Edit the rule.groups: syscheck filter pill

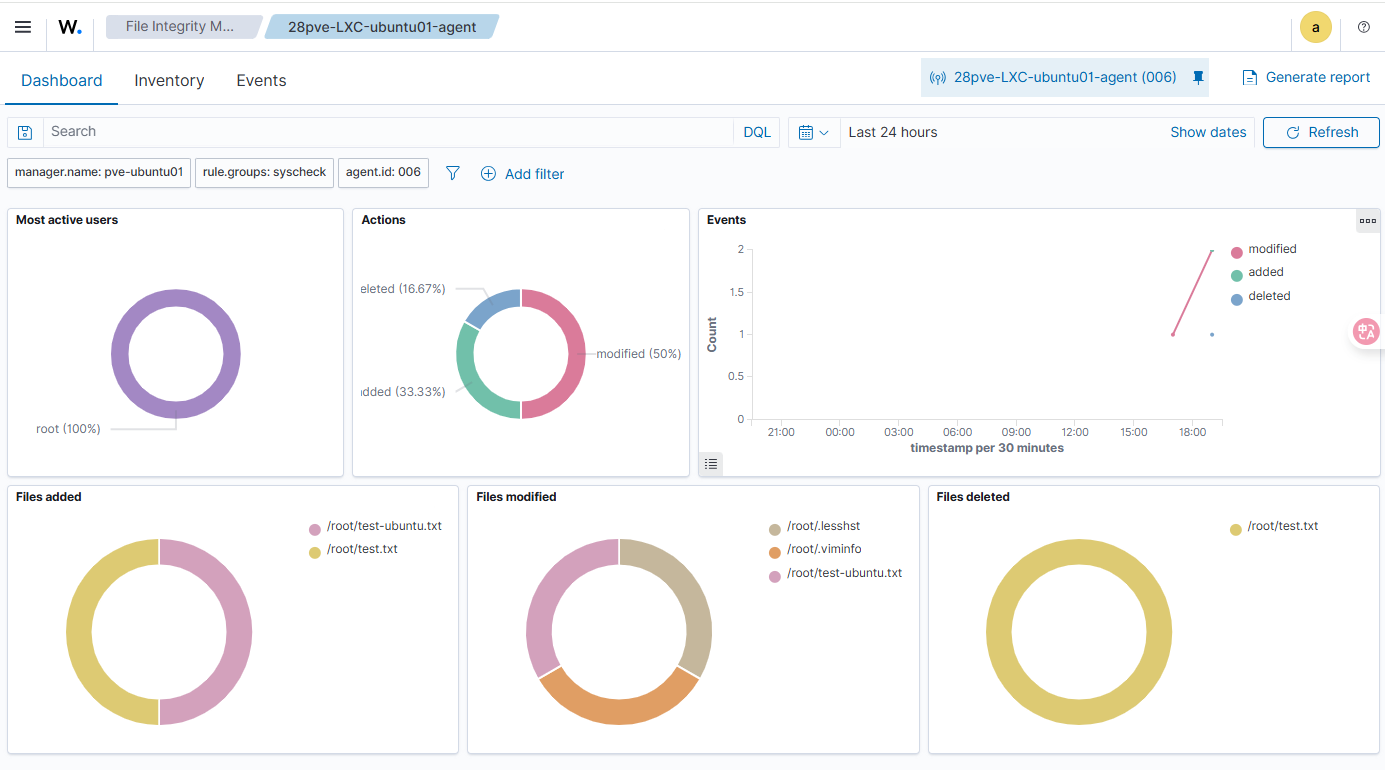(x=264, y=172)
